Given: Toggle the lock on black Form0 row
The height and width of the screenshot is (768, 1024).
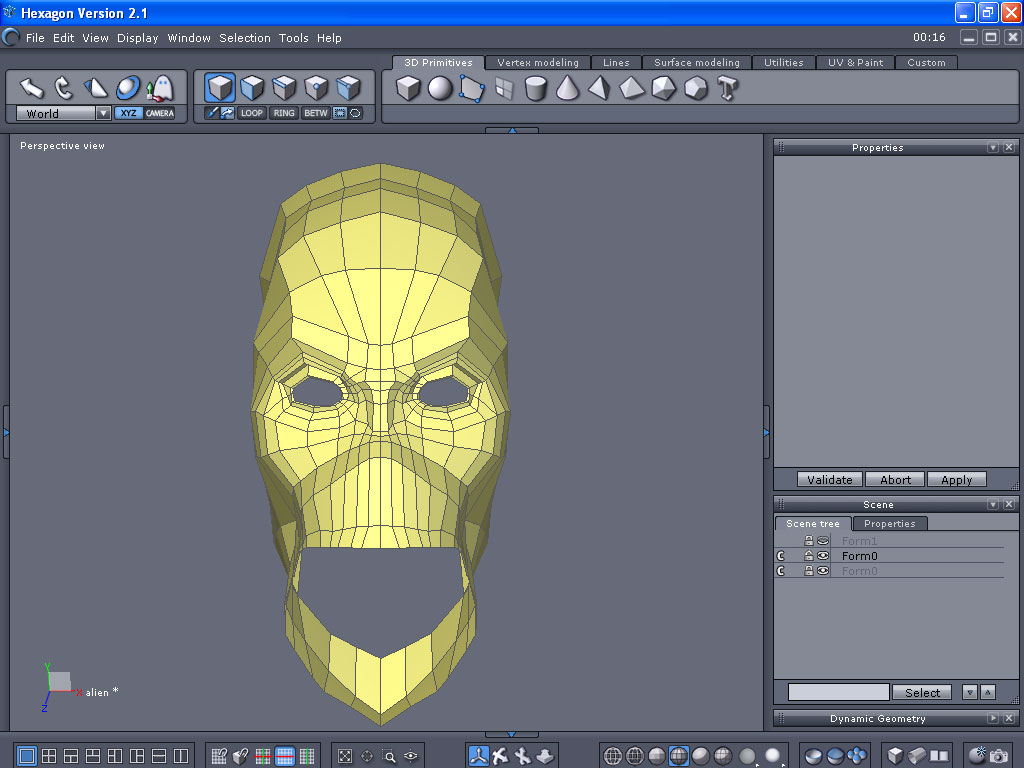Looking at the screenshot, I should click(x=808, y=556).
